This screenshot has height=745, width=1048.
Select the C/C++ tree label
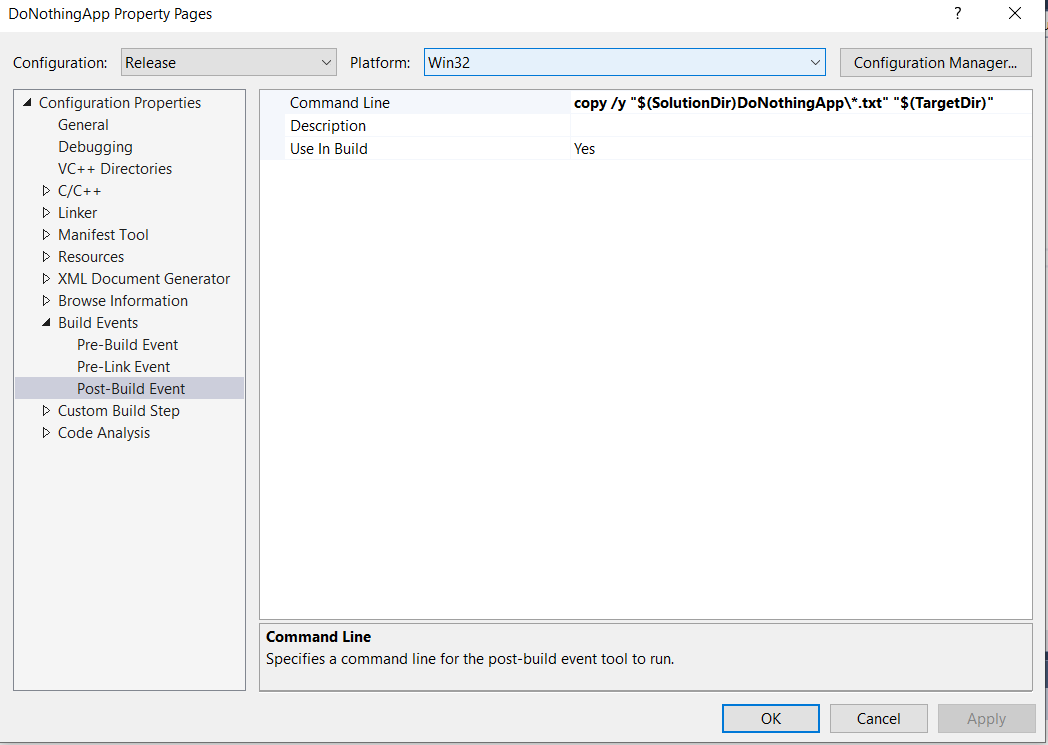click(80, 191)
